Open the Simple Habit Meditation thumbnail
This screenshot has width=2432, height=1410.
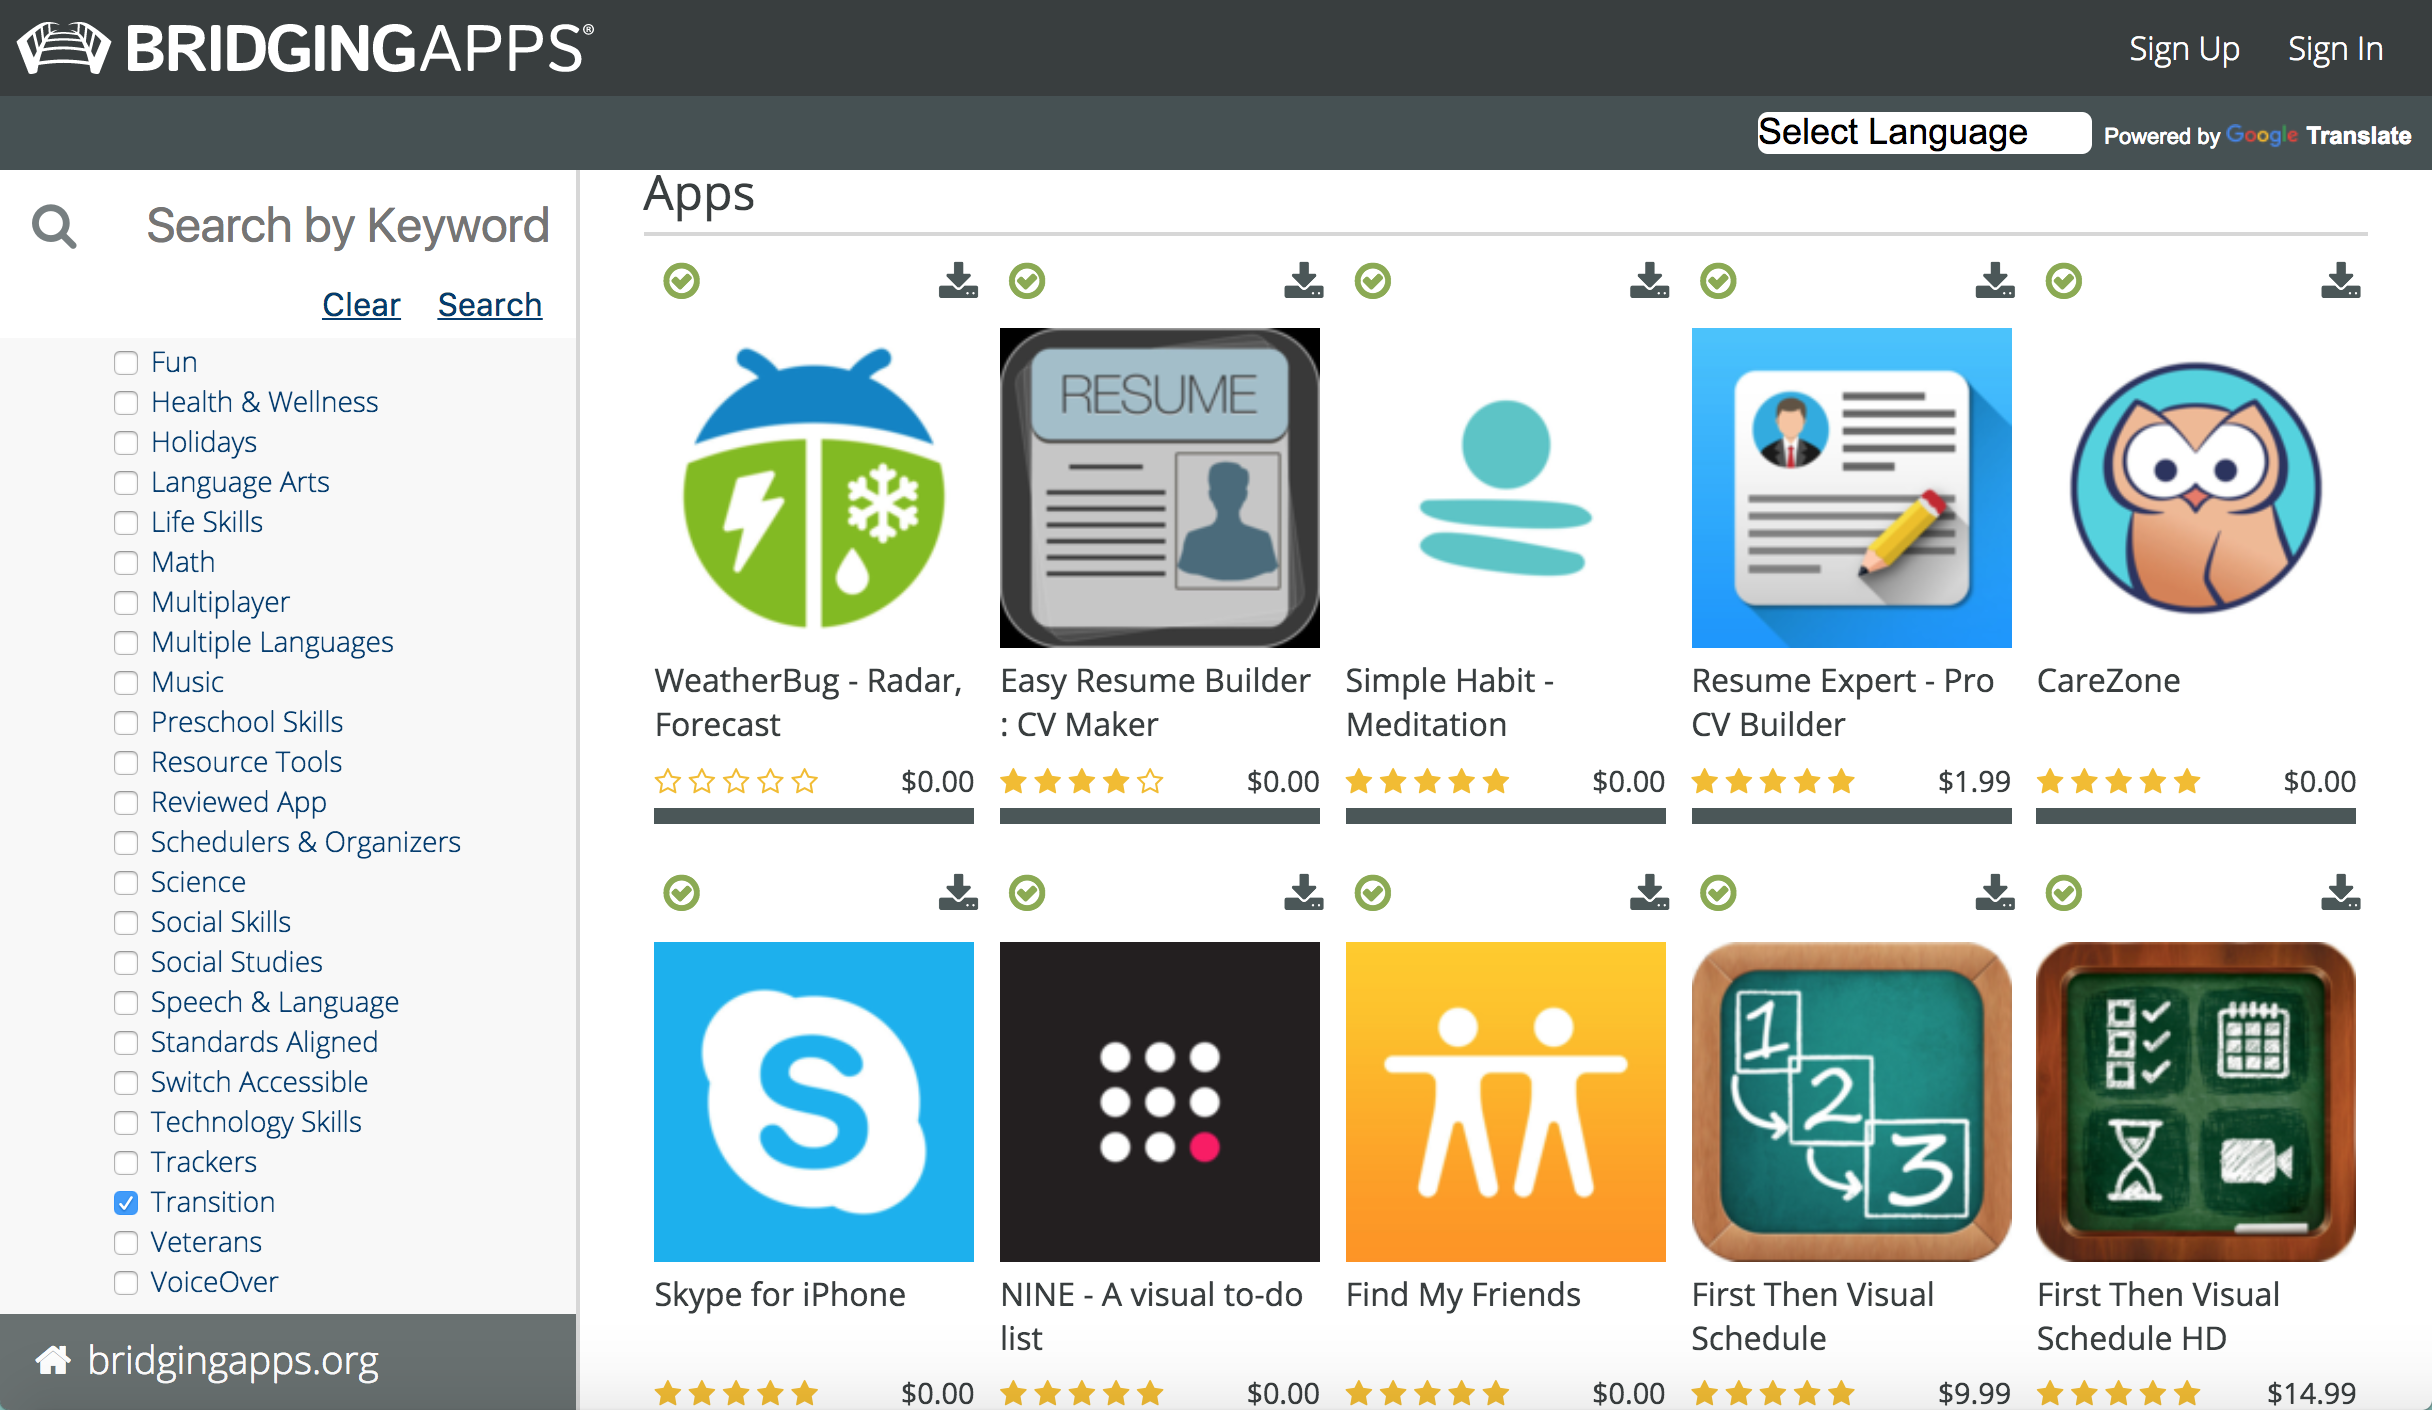pyautogui.click(x=1506, y=488)
